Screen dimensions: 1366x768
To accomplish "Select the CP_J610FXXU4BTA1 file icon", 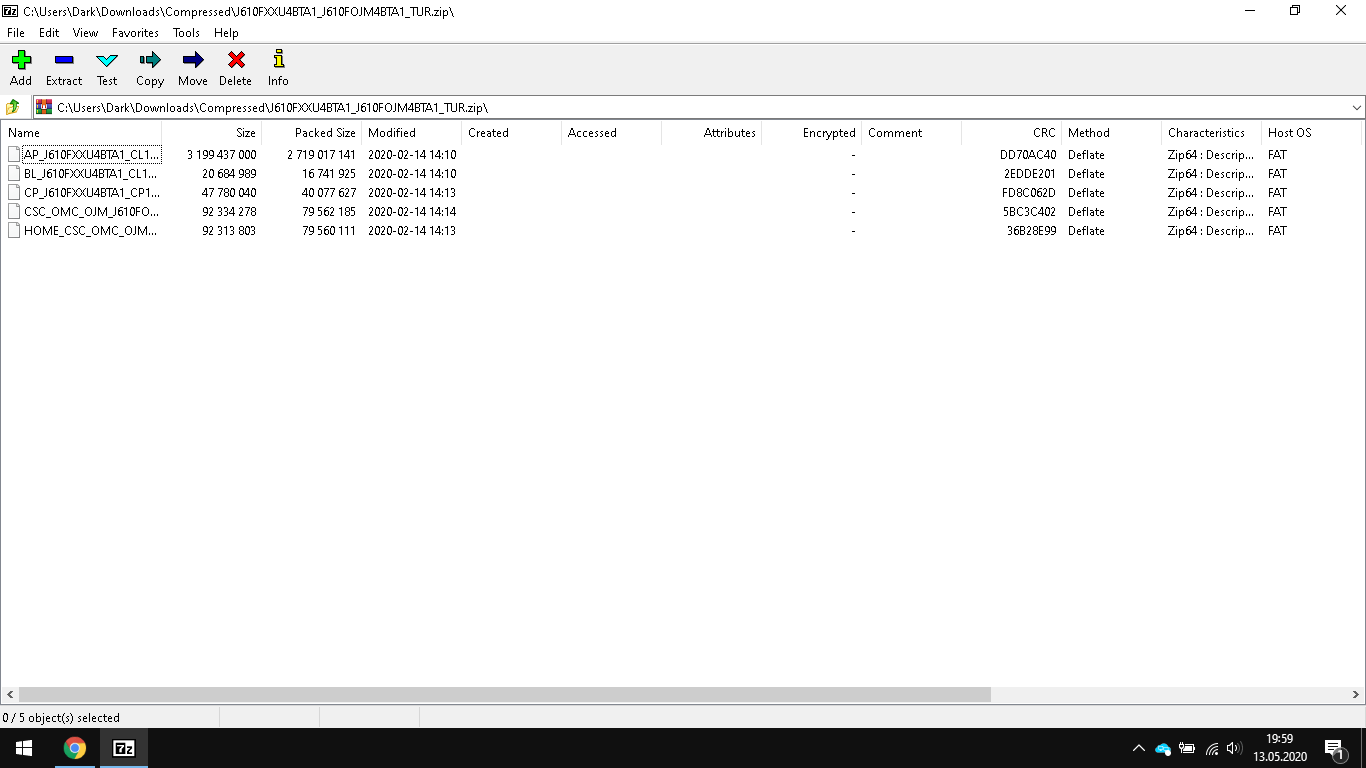I will point(14,193).
